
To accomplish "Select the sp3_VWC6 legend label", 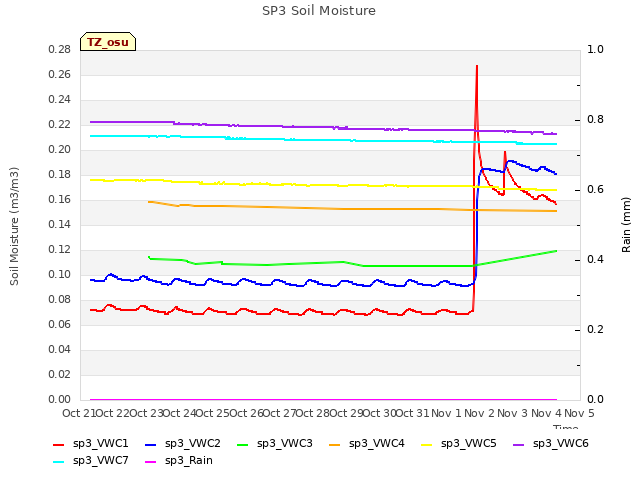I will tap(560, 444).
